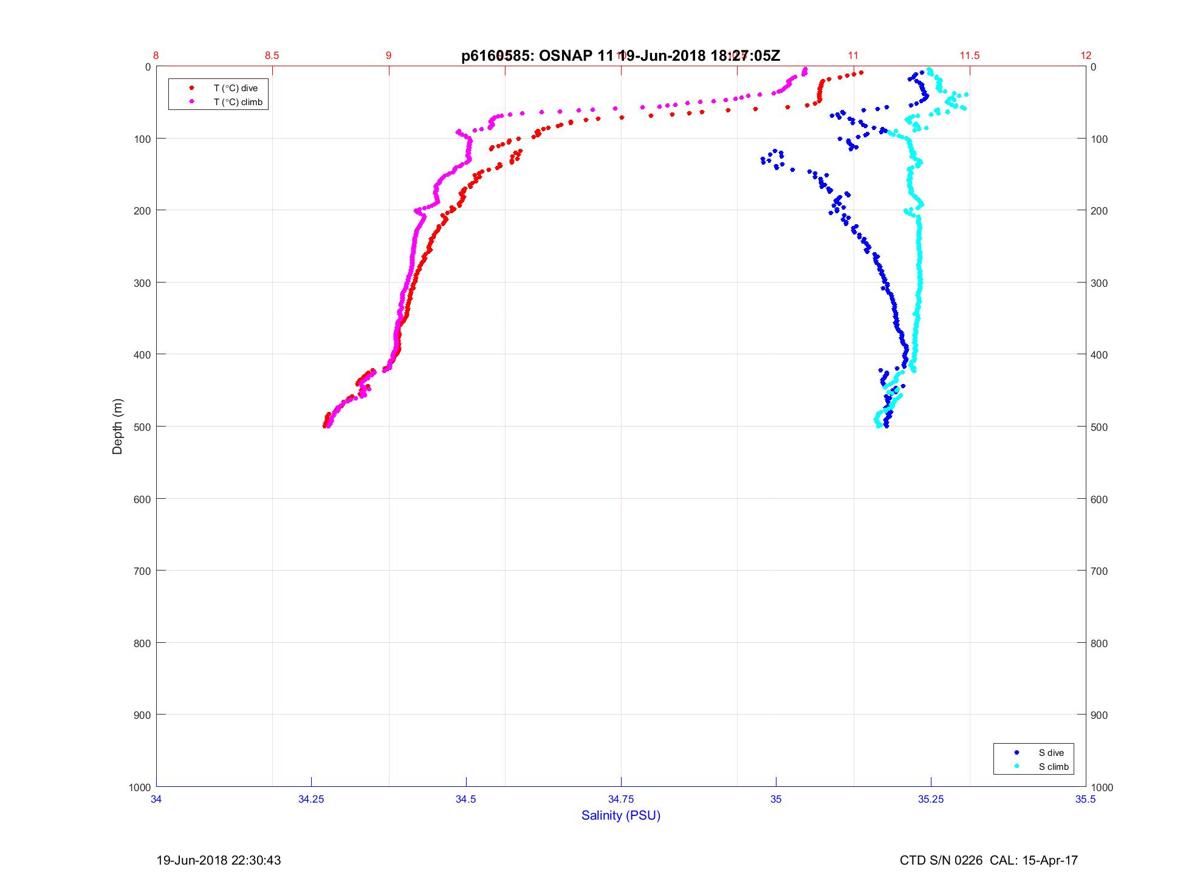
Task: Click the 'Salinity (PSU)' axis label
Action: click(621, 816)
